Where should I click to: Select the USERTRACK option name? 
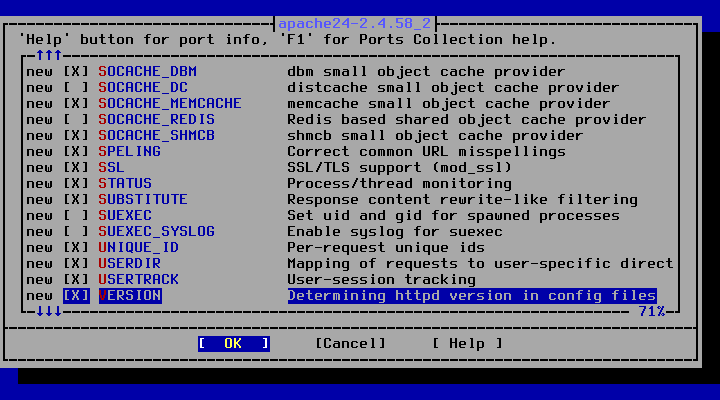coord(139,280)
